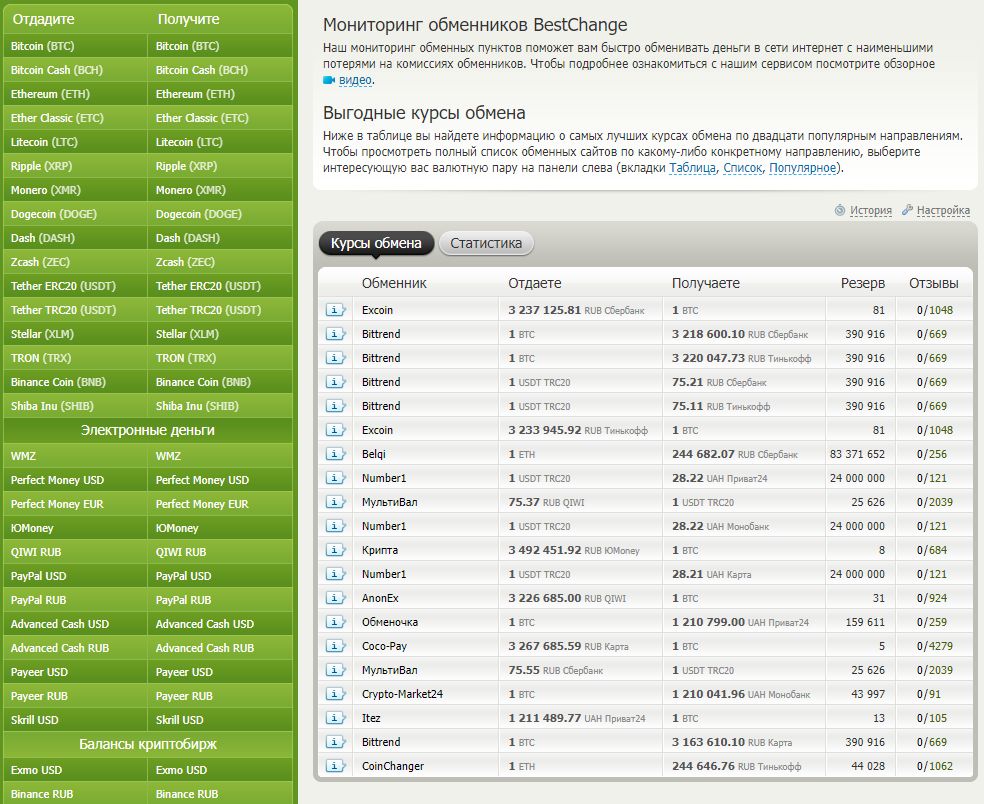Screen dimensions: 984x804
Task: Open info icon for Excoin Сбербанк row
Action: click(335, 310)
